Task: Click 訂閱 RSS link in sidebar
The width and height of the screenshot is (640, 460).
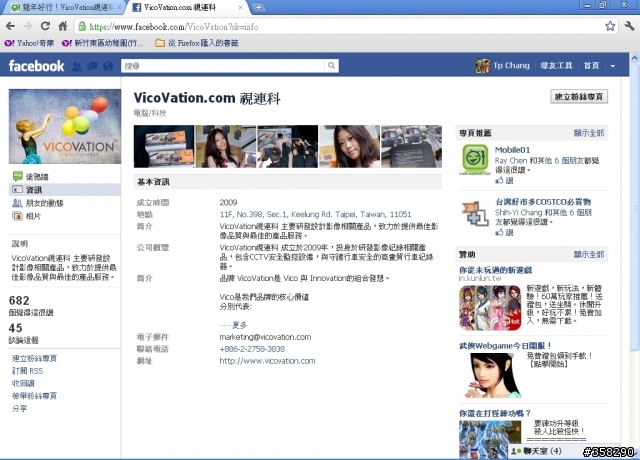Action: click(x=27, y=371)
